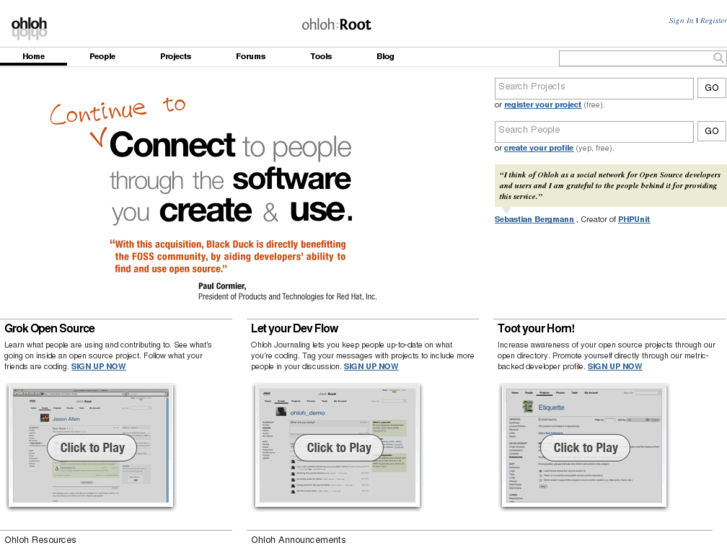The image size is (727, 545).
Task: Switch to the Projects tab
Action: (175, 56)
